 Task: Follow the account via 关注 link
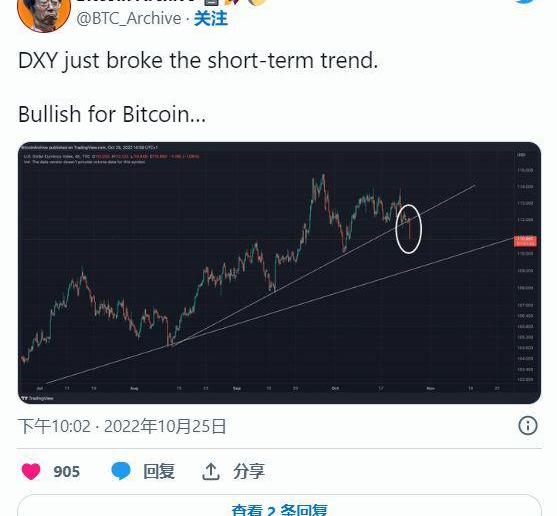coord(211,18)
